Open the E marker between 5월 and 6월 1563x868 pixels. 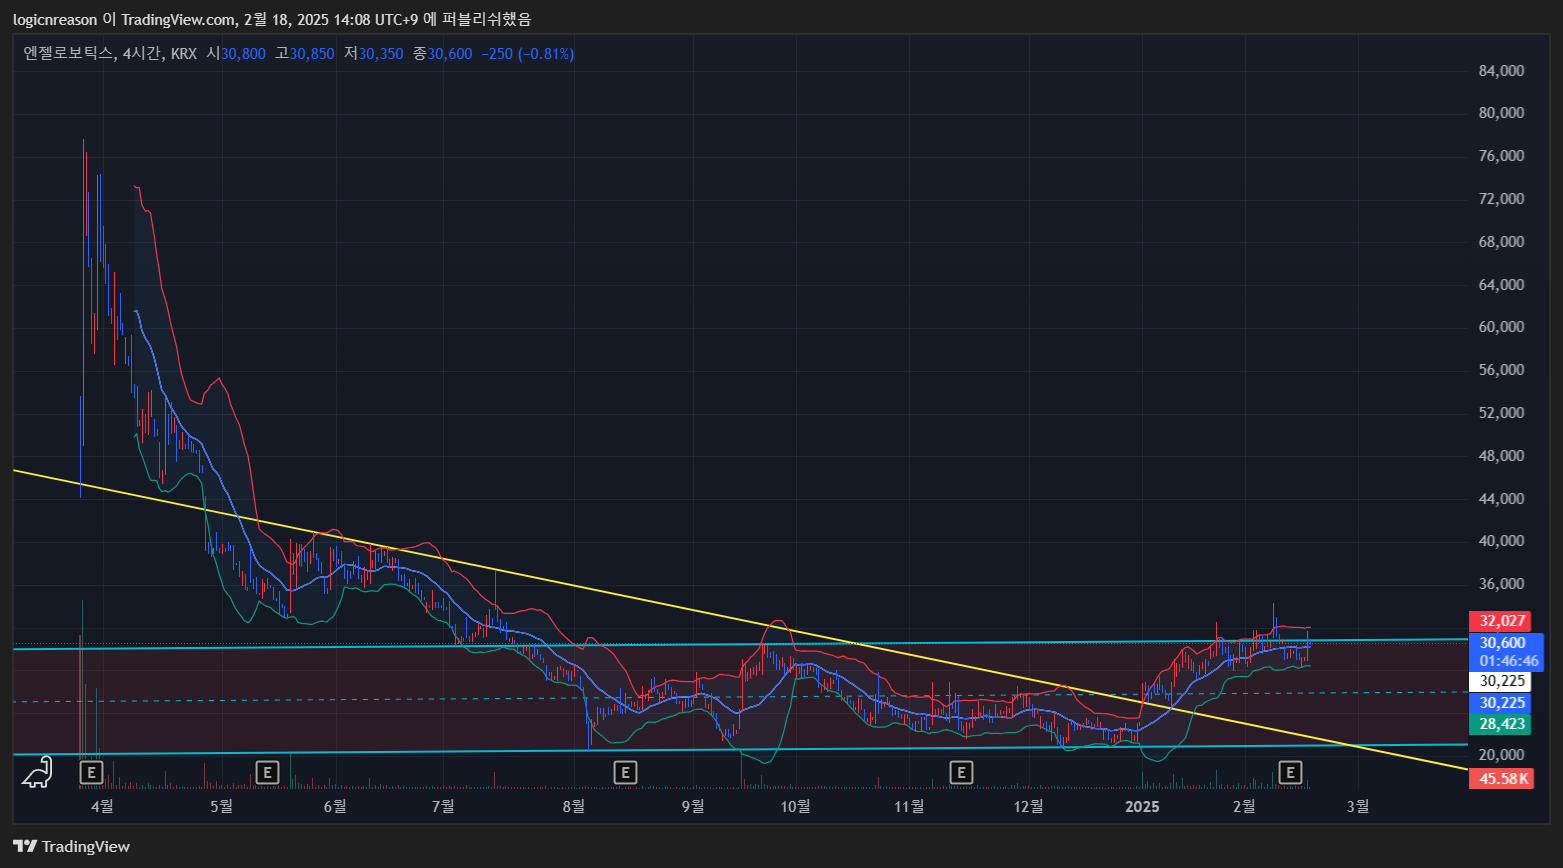point(266,772)
